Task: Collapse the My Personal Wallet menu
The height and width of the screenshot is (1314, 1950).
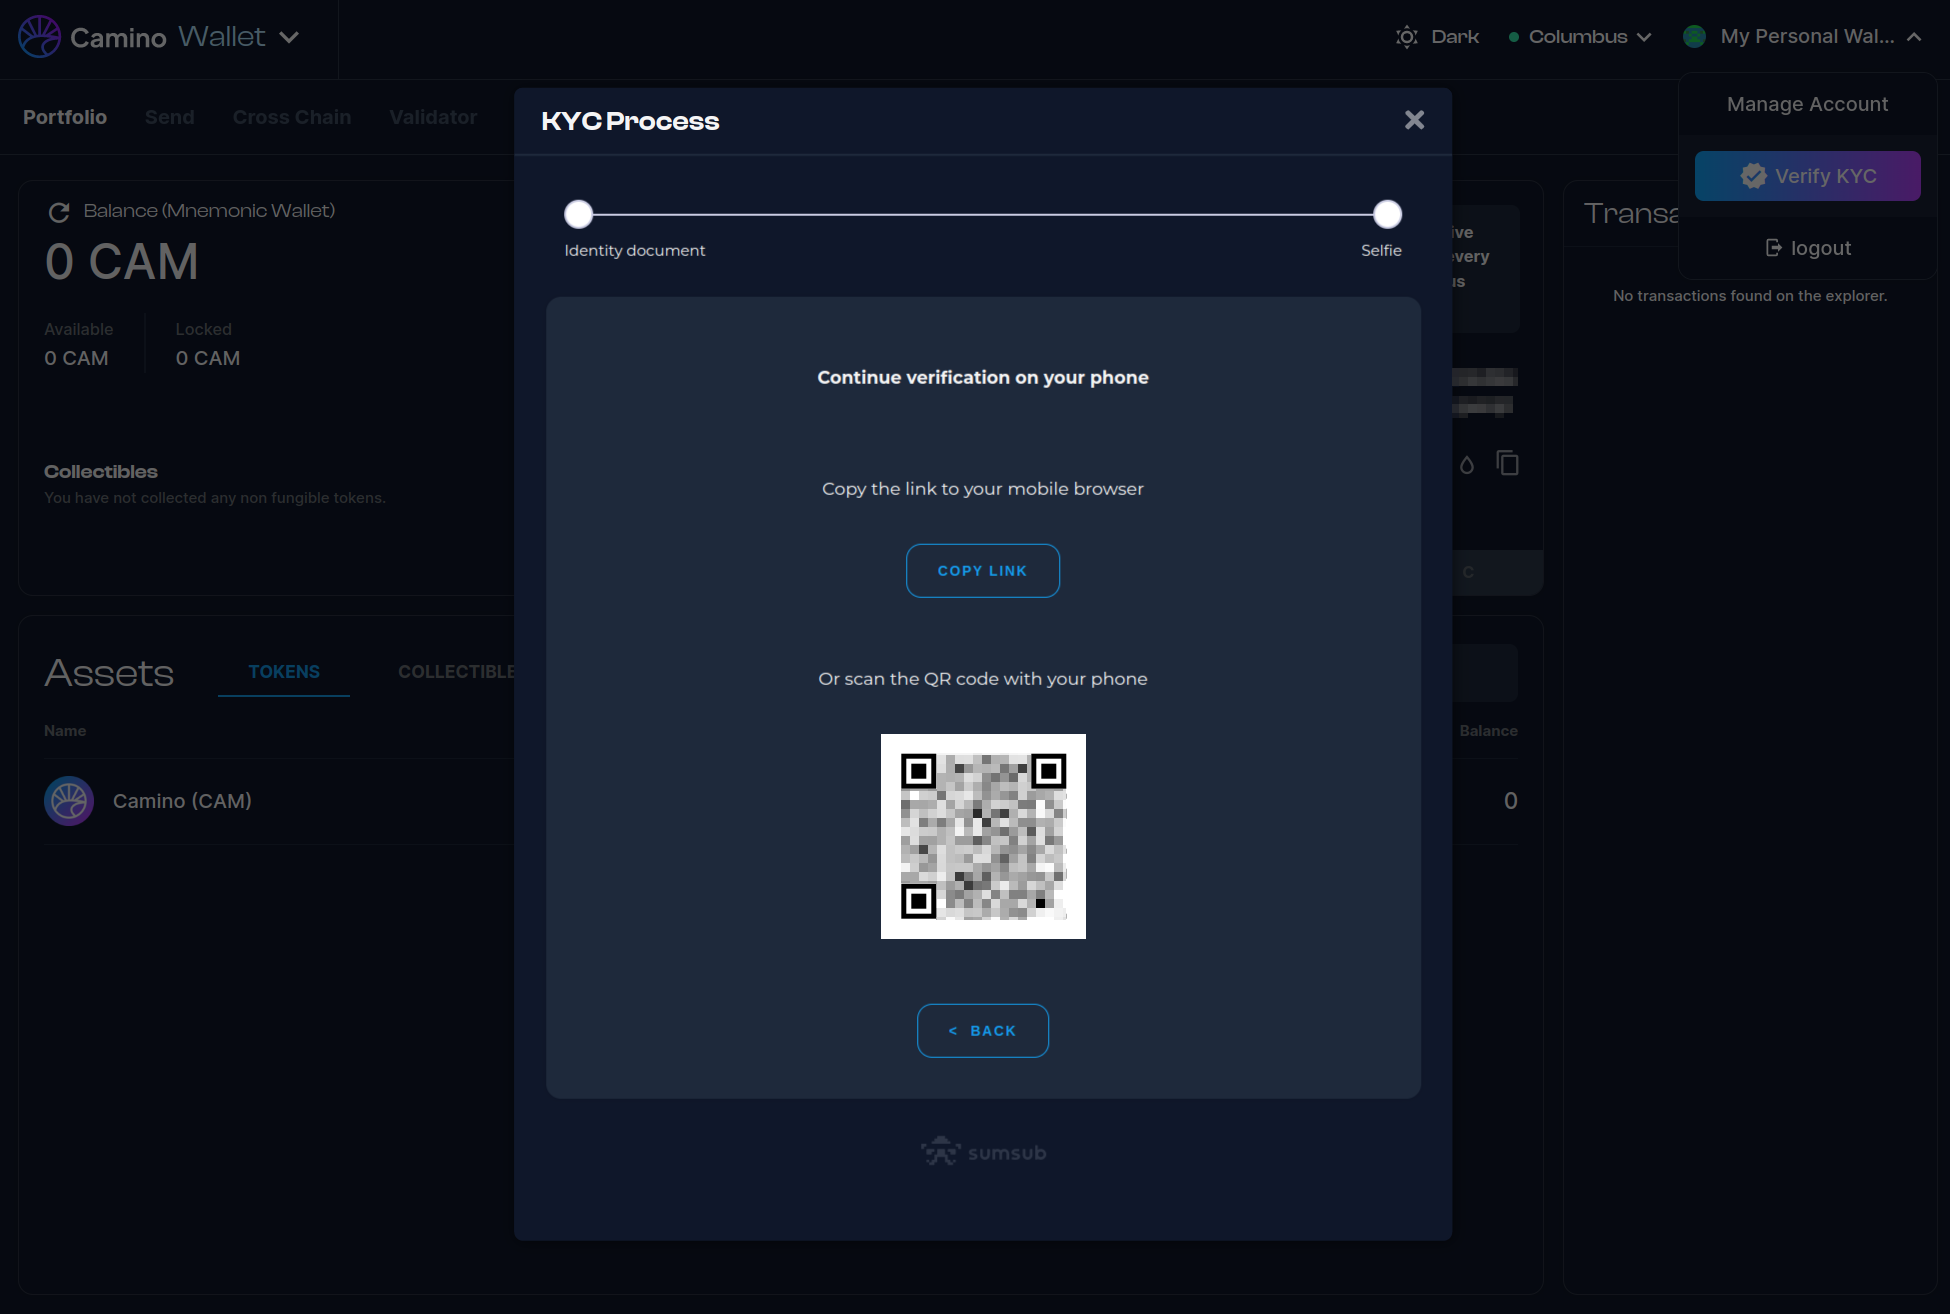Action: tap(1914, 37)
